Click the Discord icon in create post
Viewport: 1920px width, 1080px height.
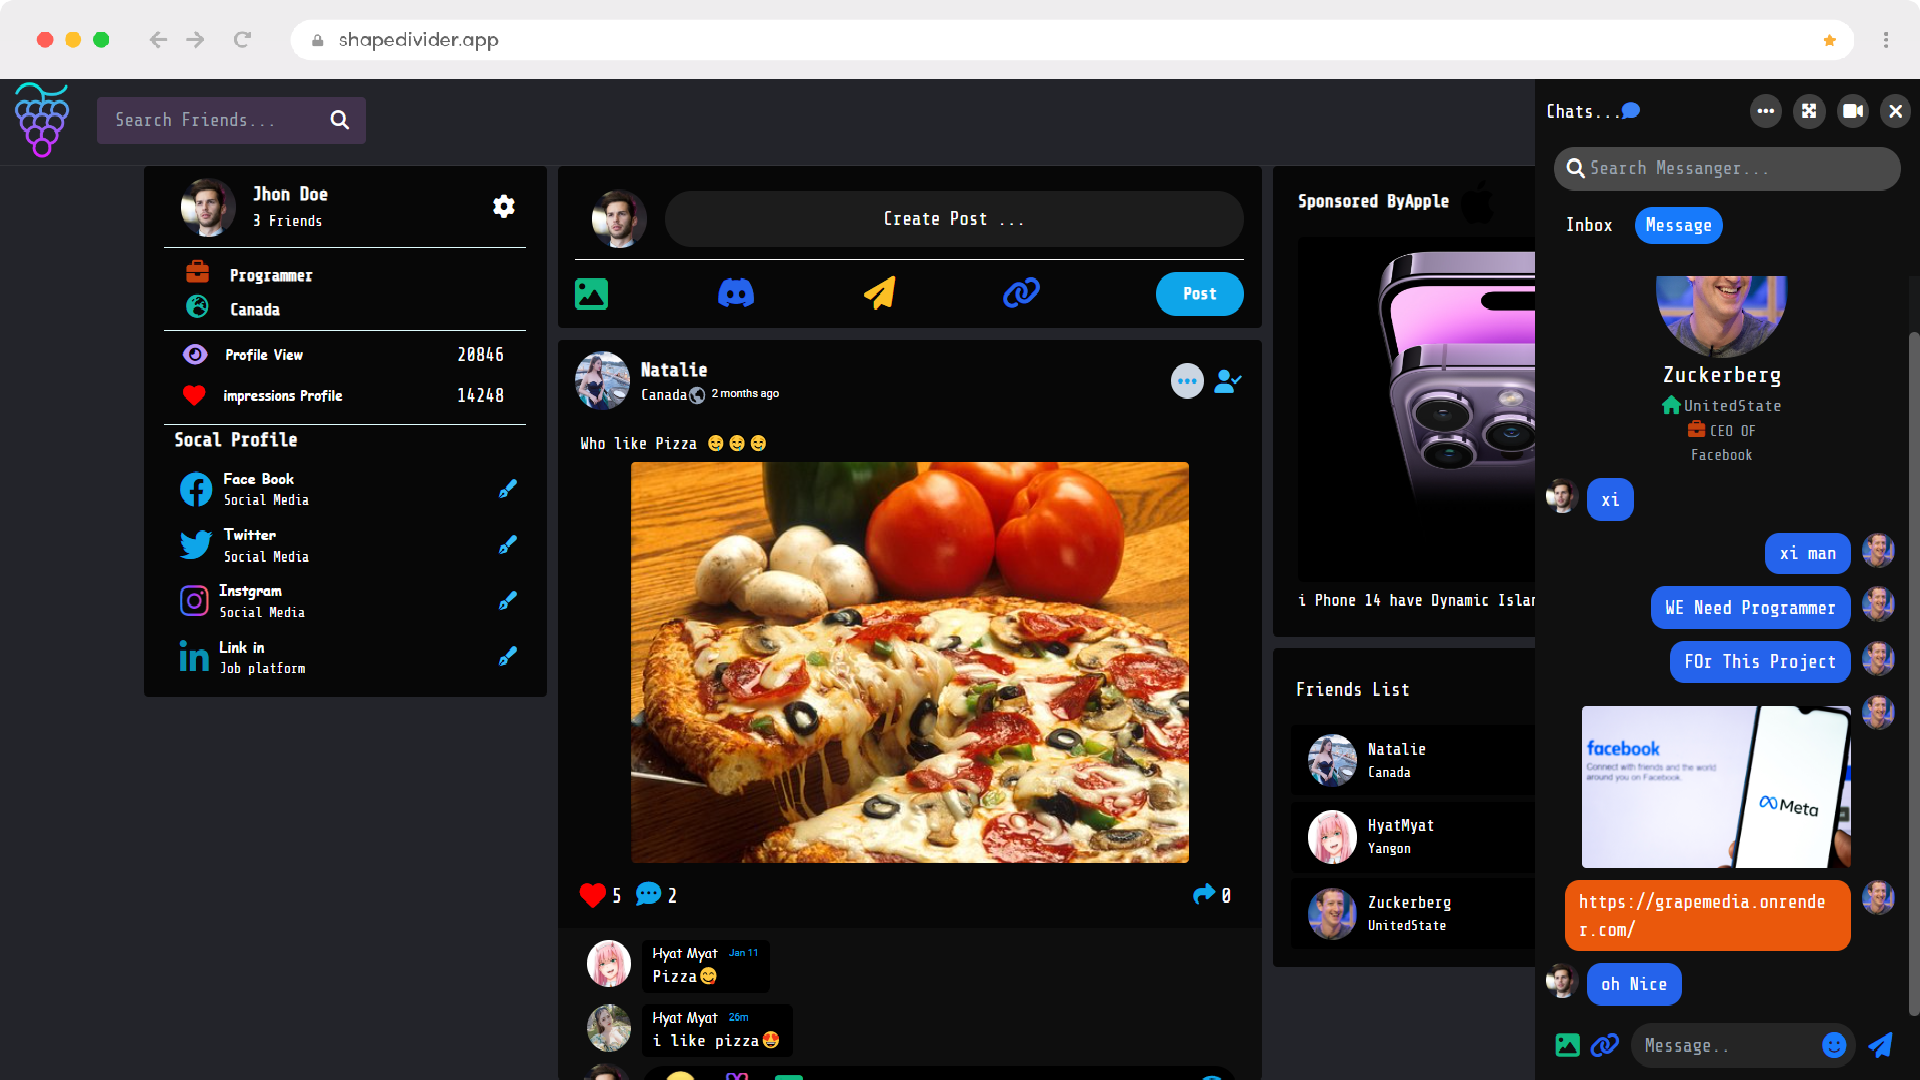[736, 293]
